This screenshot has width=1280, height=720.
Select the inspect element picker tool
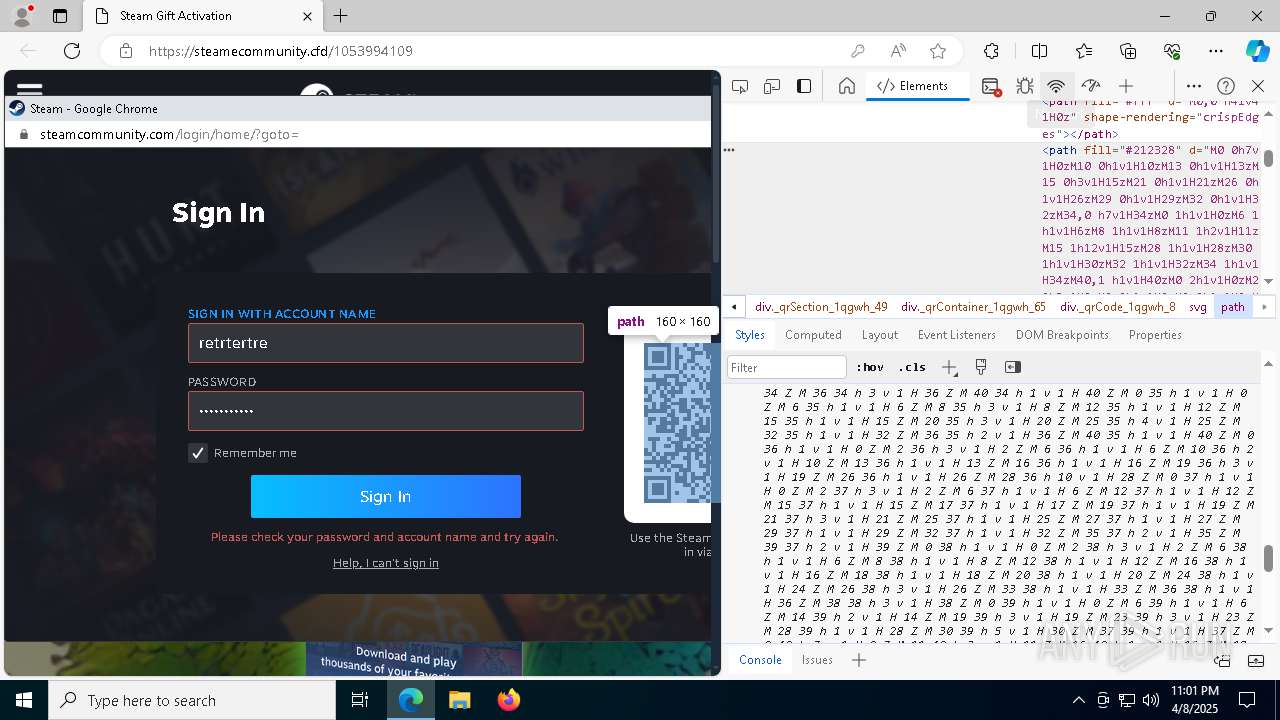tap(740, 86)
